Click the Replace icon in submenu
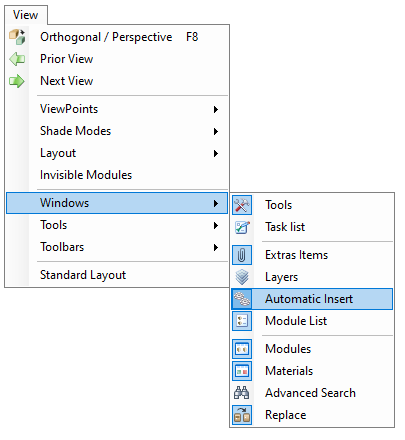The image size is (405, 440). (242, 415)
